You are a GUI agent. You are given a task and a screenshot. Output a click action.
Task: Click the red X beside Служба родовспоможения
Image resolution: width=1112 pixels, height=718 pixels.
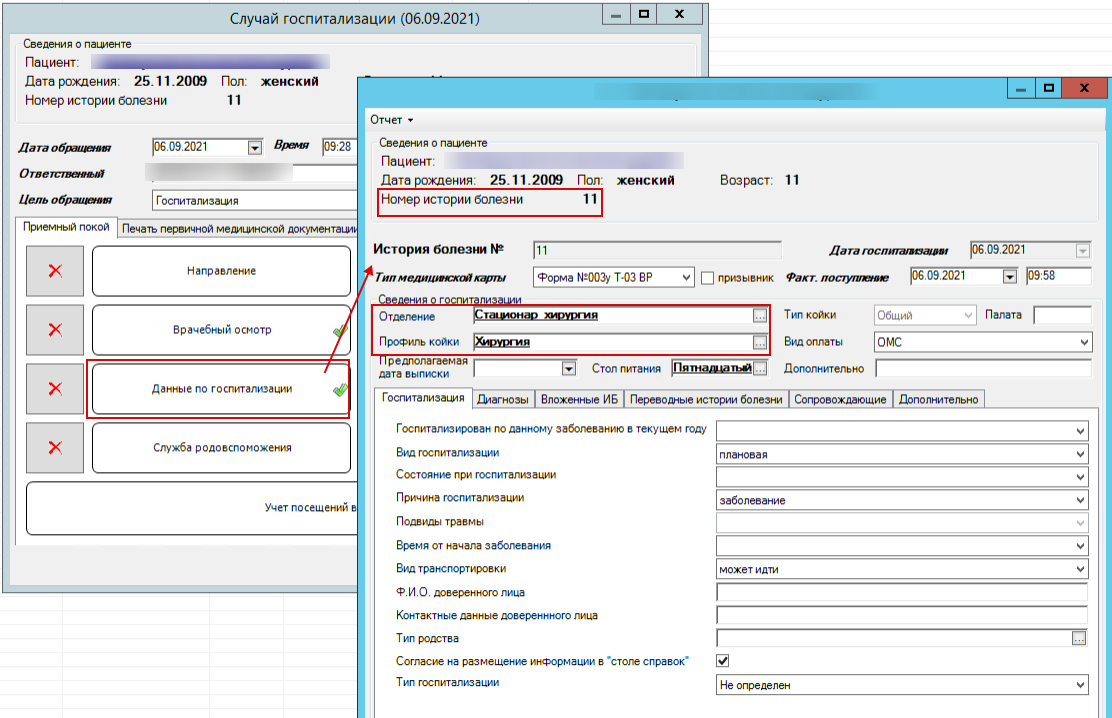[55, 448]
